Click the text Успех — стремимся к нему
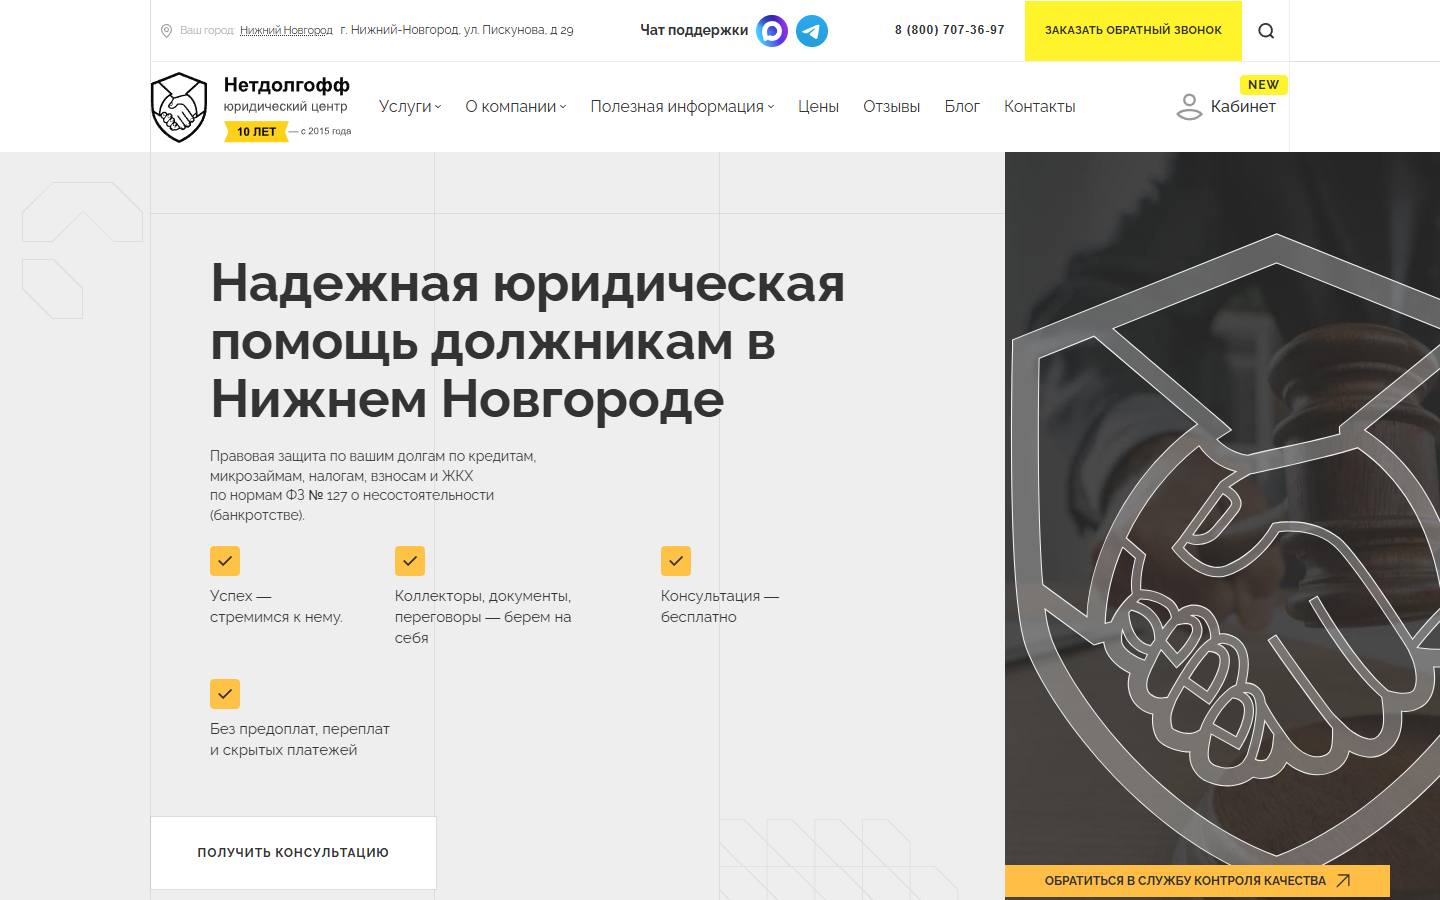The width and height of the screenshot is (1440, 900). click(276, 606)
